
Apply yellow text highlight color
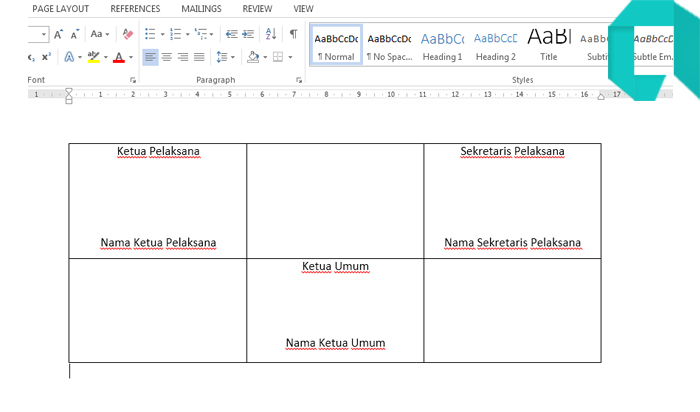(94, 57)
